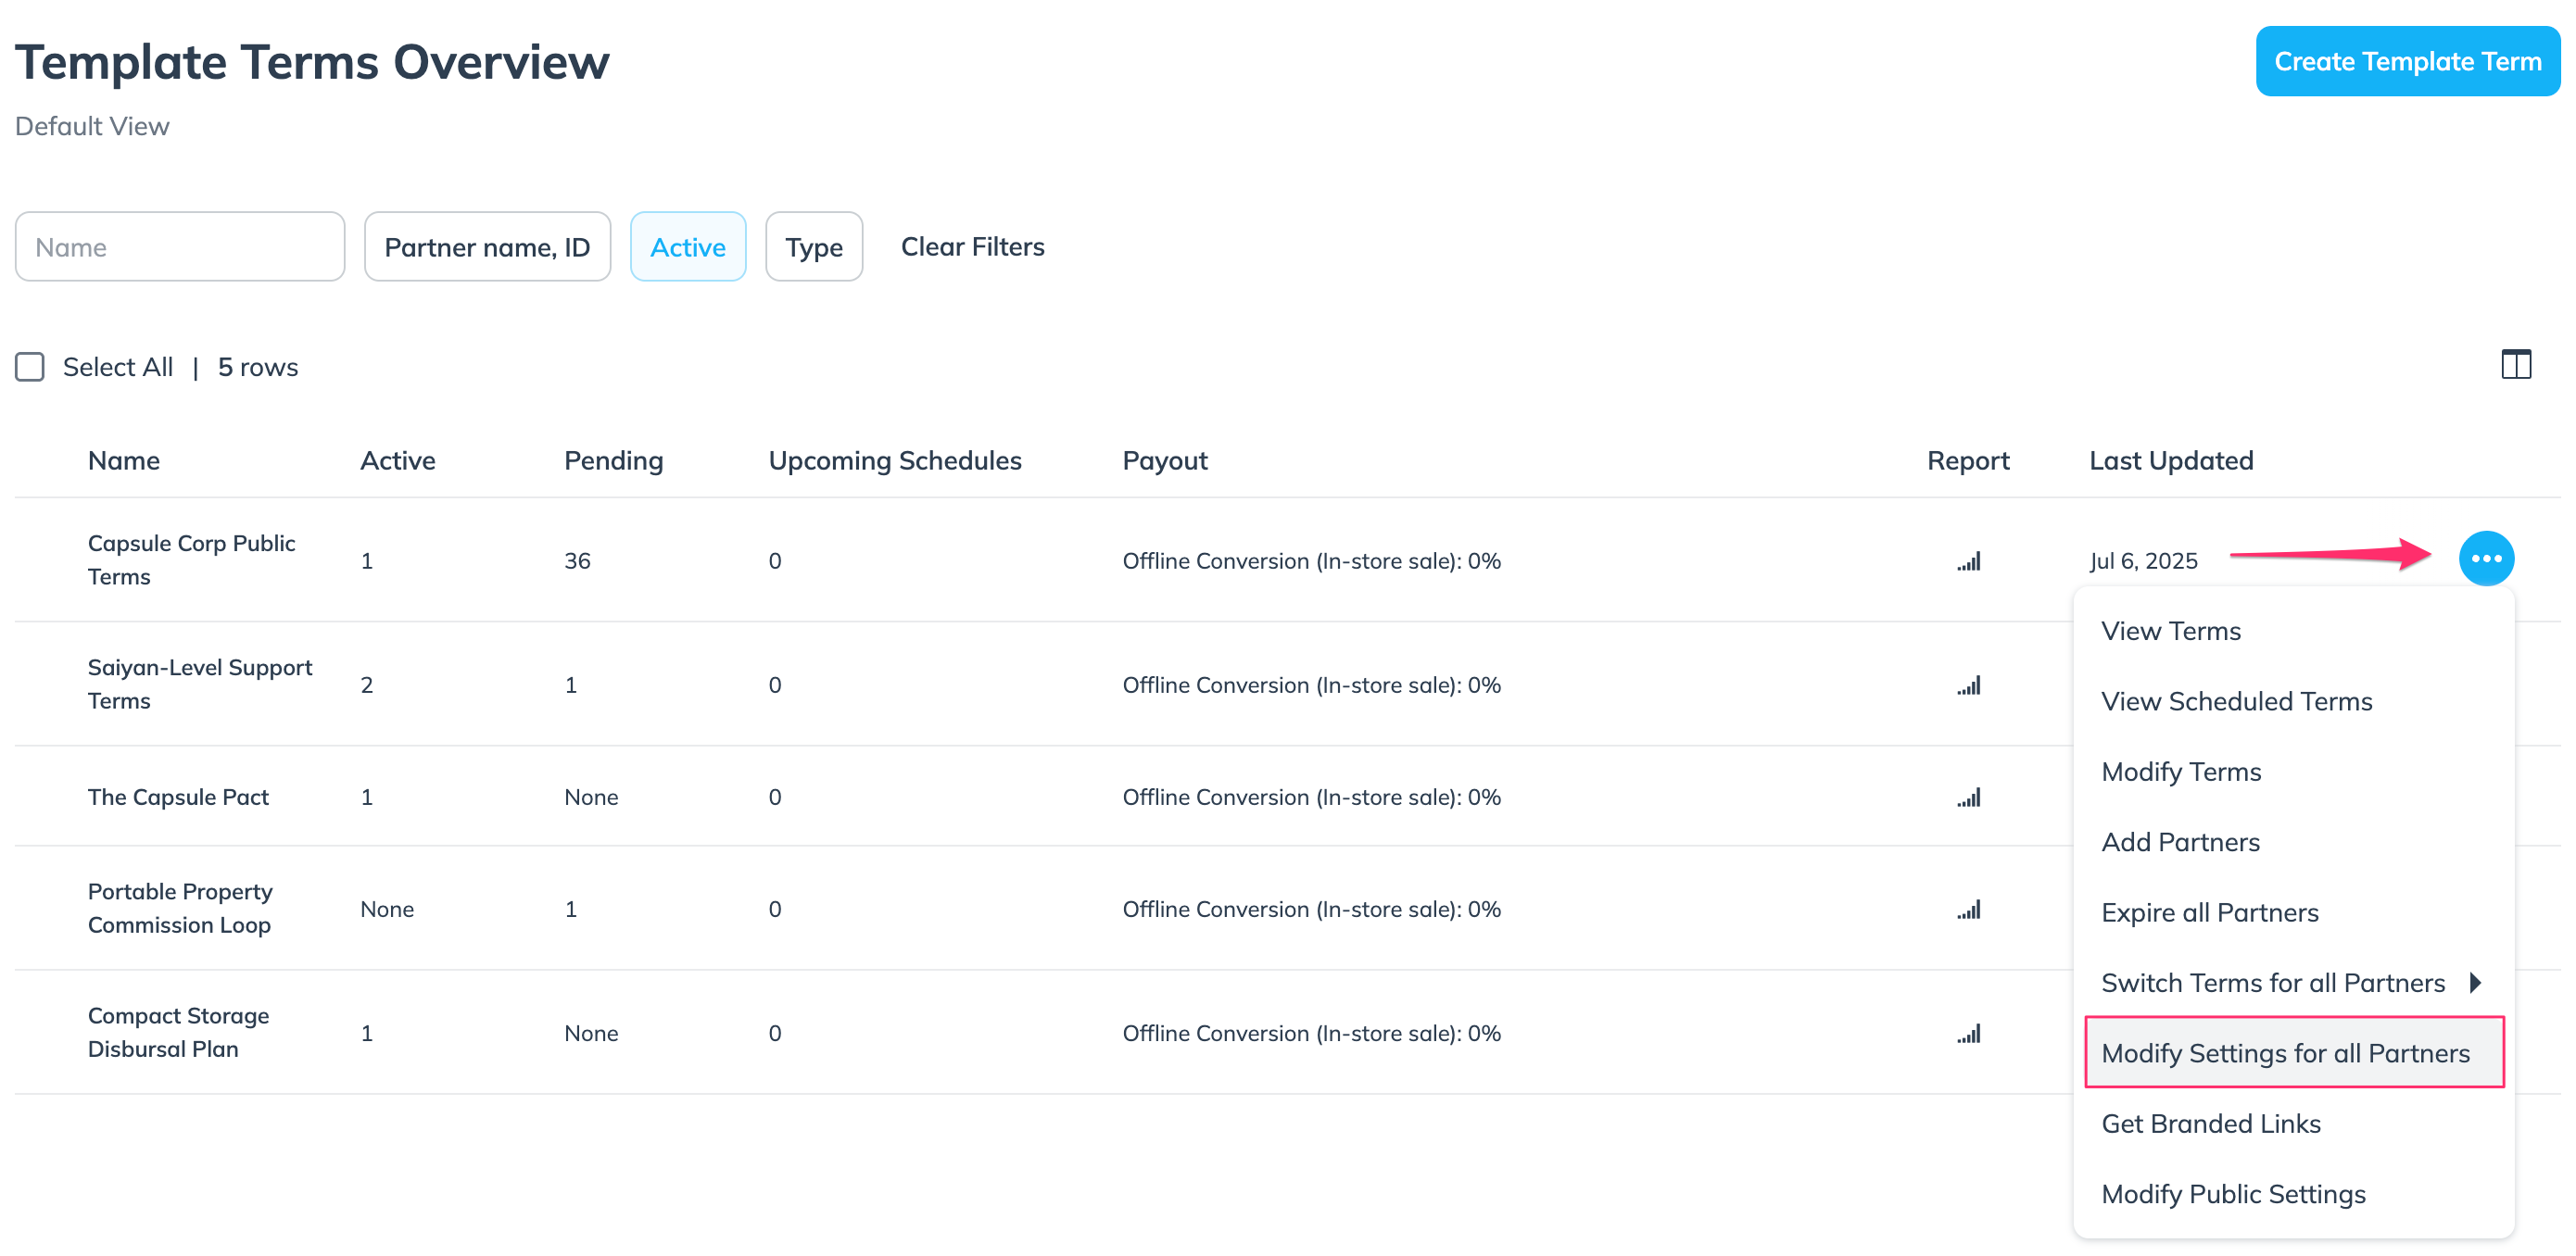The width and height of the screenshot is (2576, 1256).
Task: Choose View Scheduled Terms menu item
Action: (x=2236, y=701)
